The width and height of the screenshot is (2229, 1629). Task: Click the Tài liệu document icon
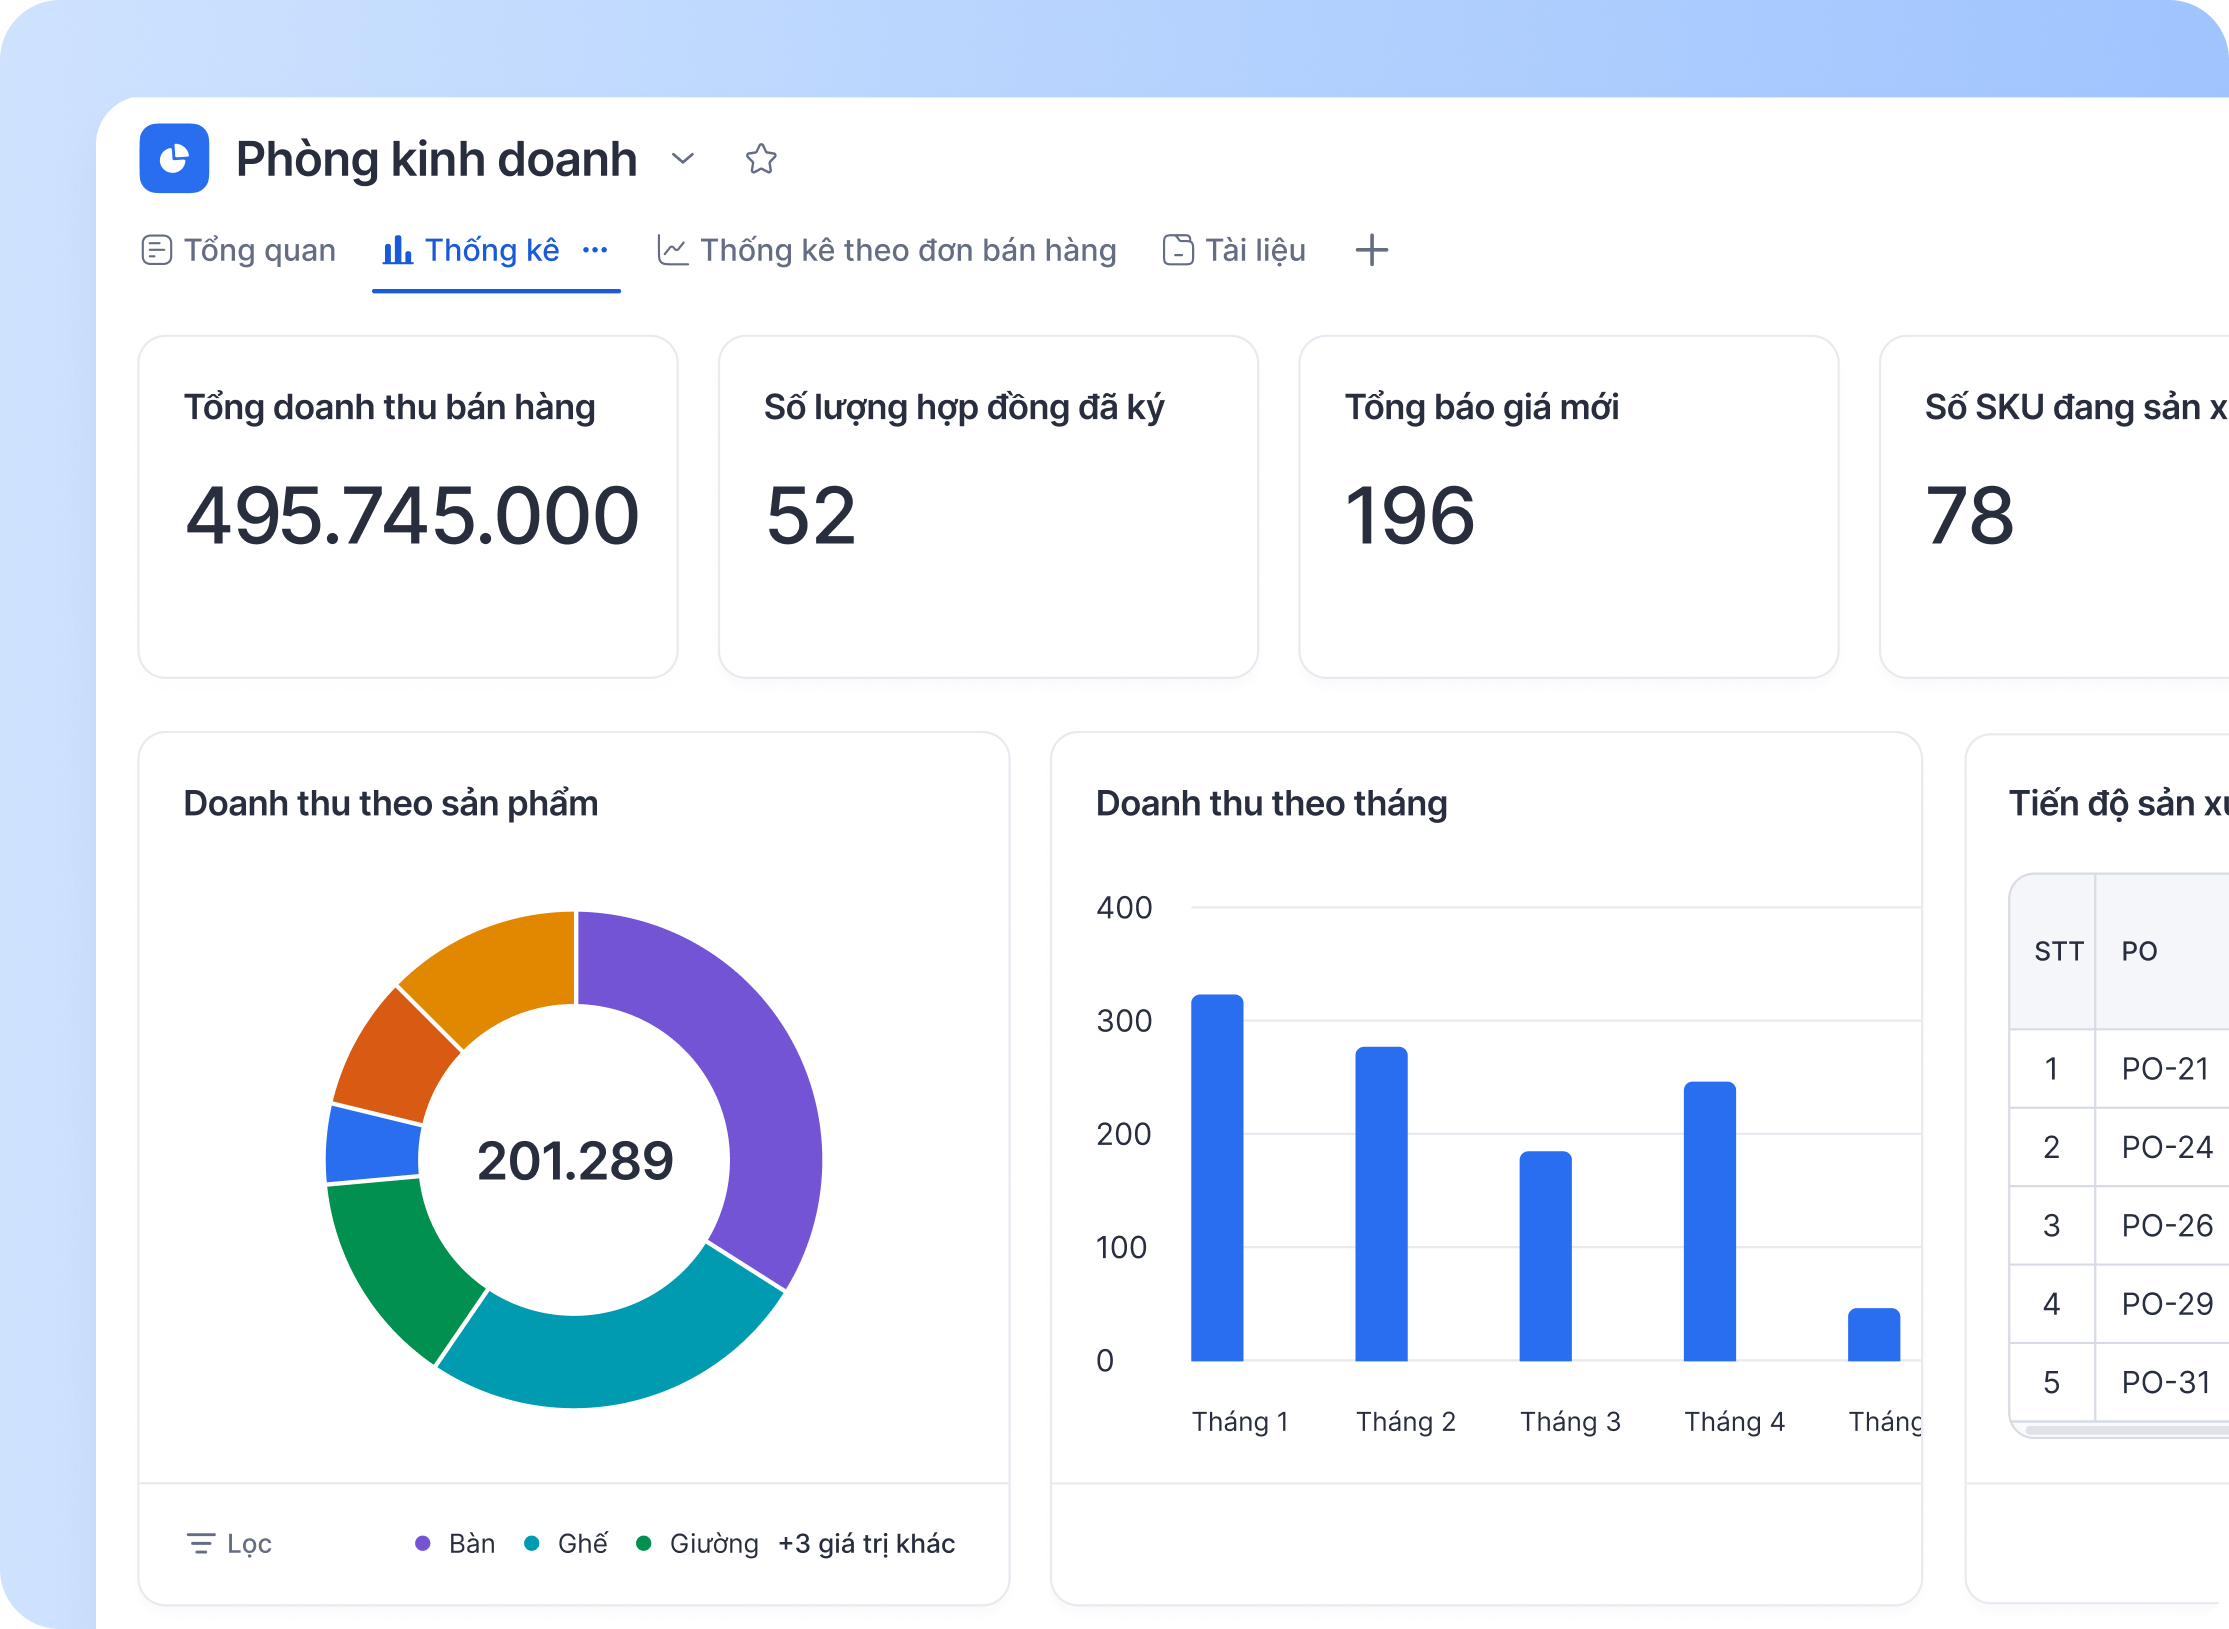(1178, 250)
